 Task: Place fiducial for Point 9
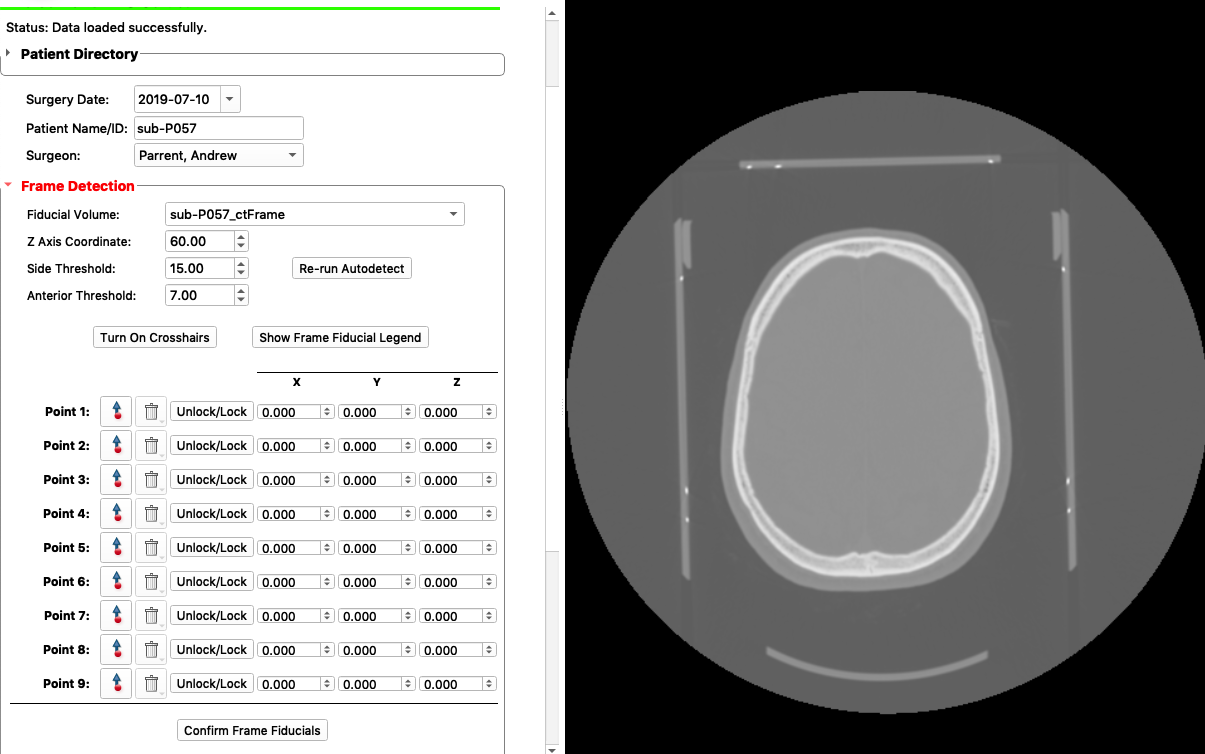pyautogui.click(x=116, y=684)
